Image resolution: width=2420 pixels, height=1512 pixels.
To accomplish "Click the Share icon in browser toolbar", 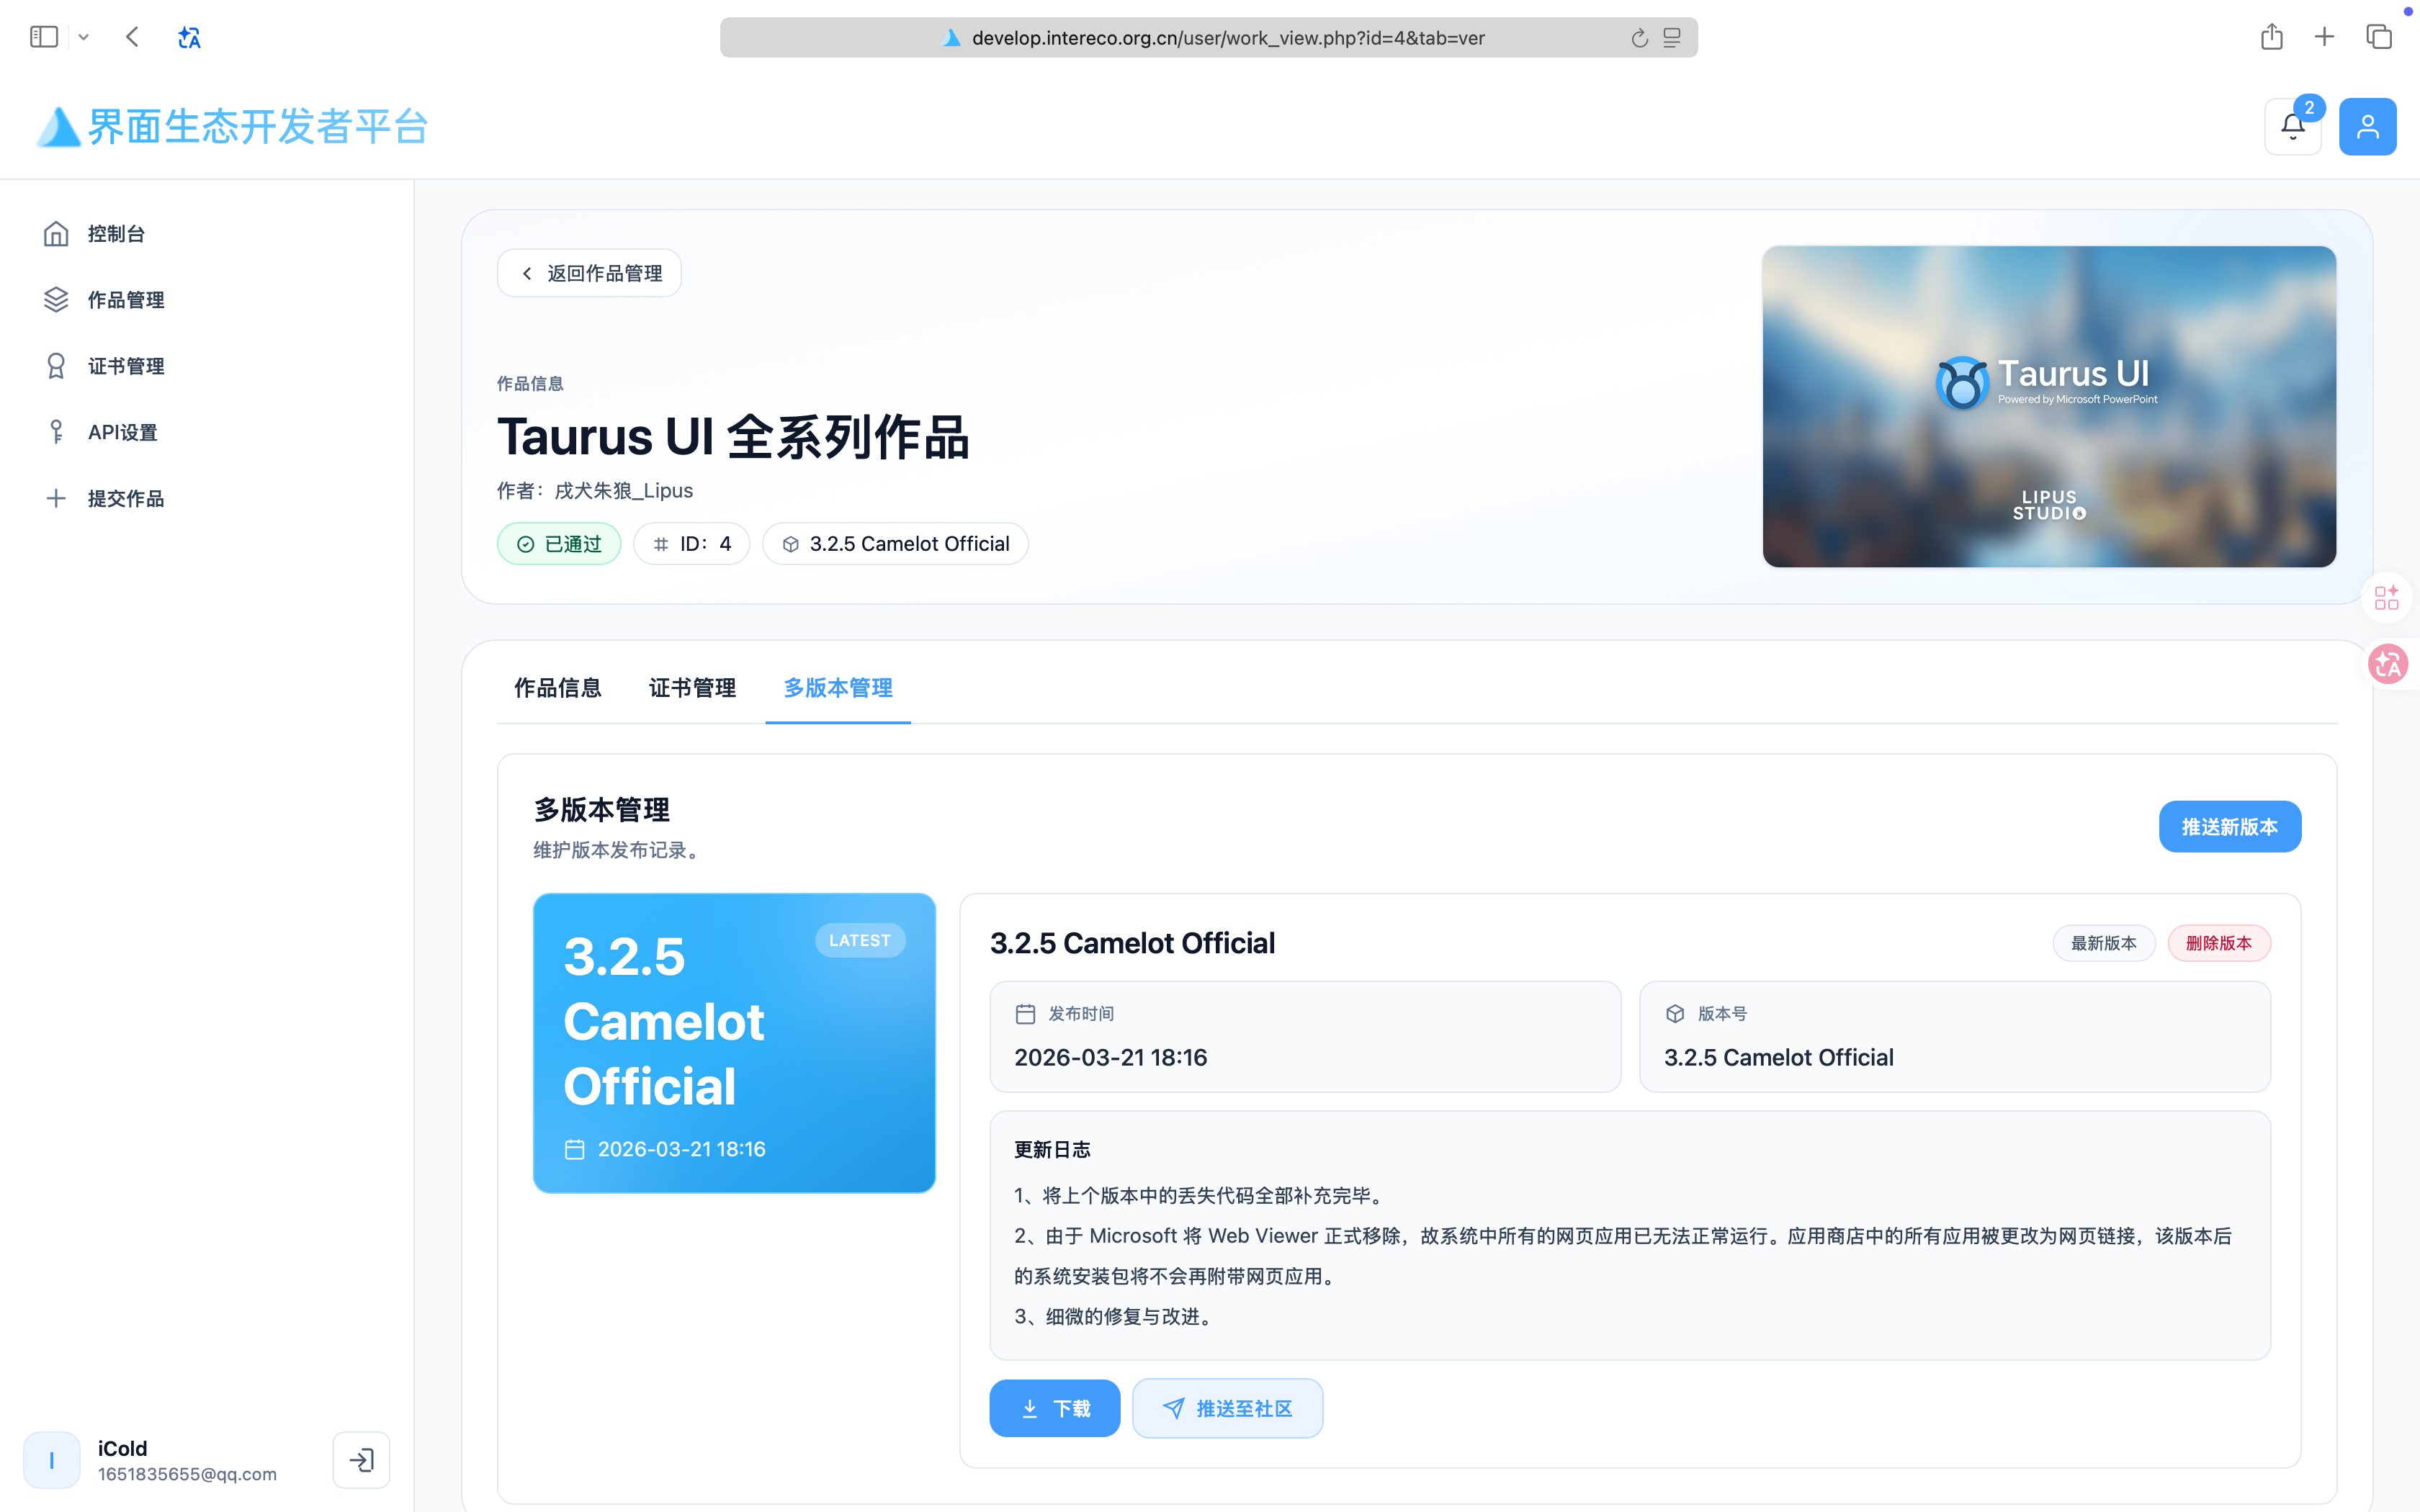I will [2271, 37].
